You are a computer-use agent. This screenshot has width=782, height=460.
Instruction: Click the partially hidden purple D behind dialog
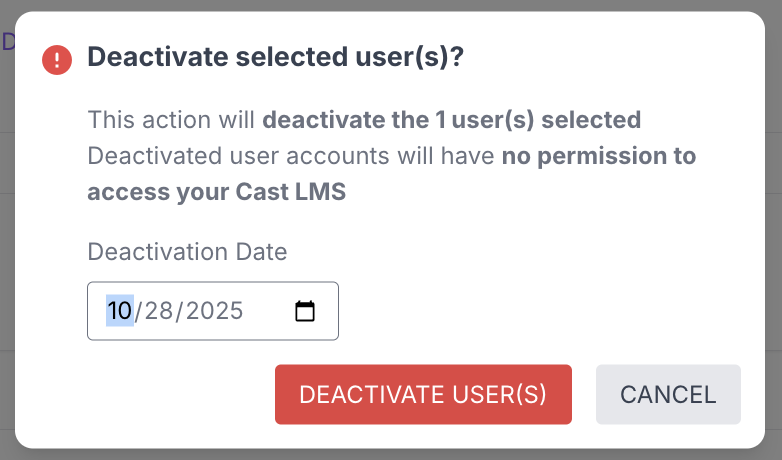[7, 41]
